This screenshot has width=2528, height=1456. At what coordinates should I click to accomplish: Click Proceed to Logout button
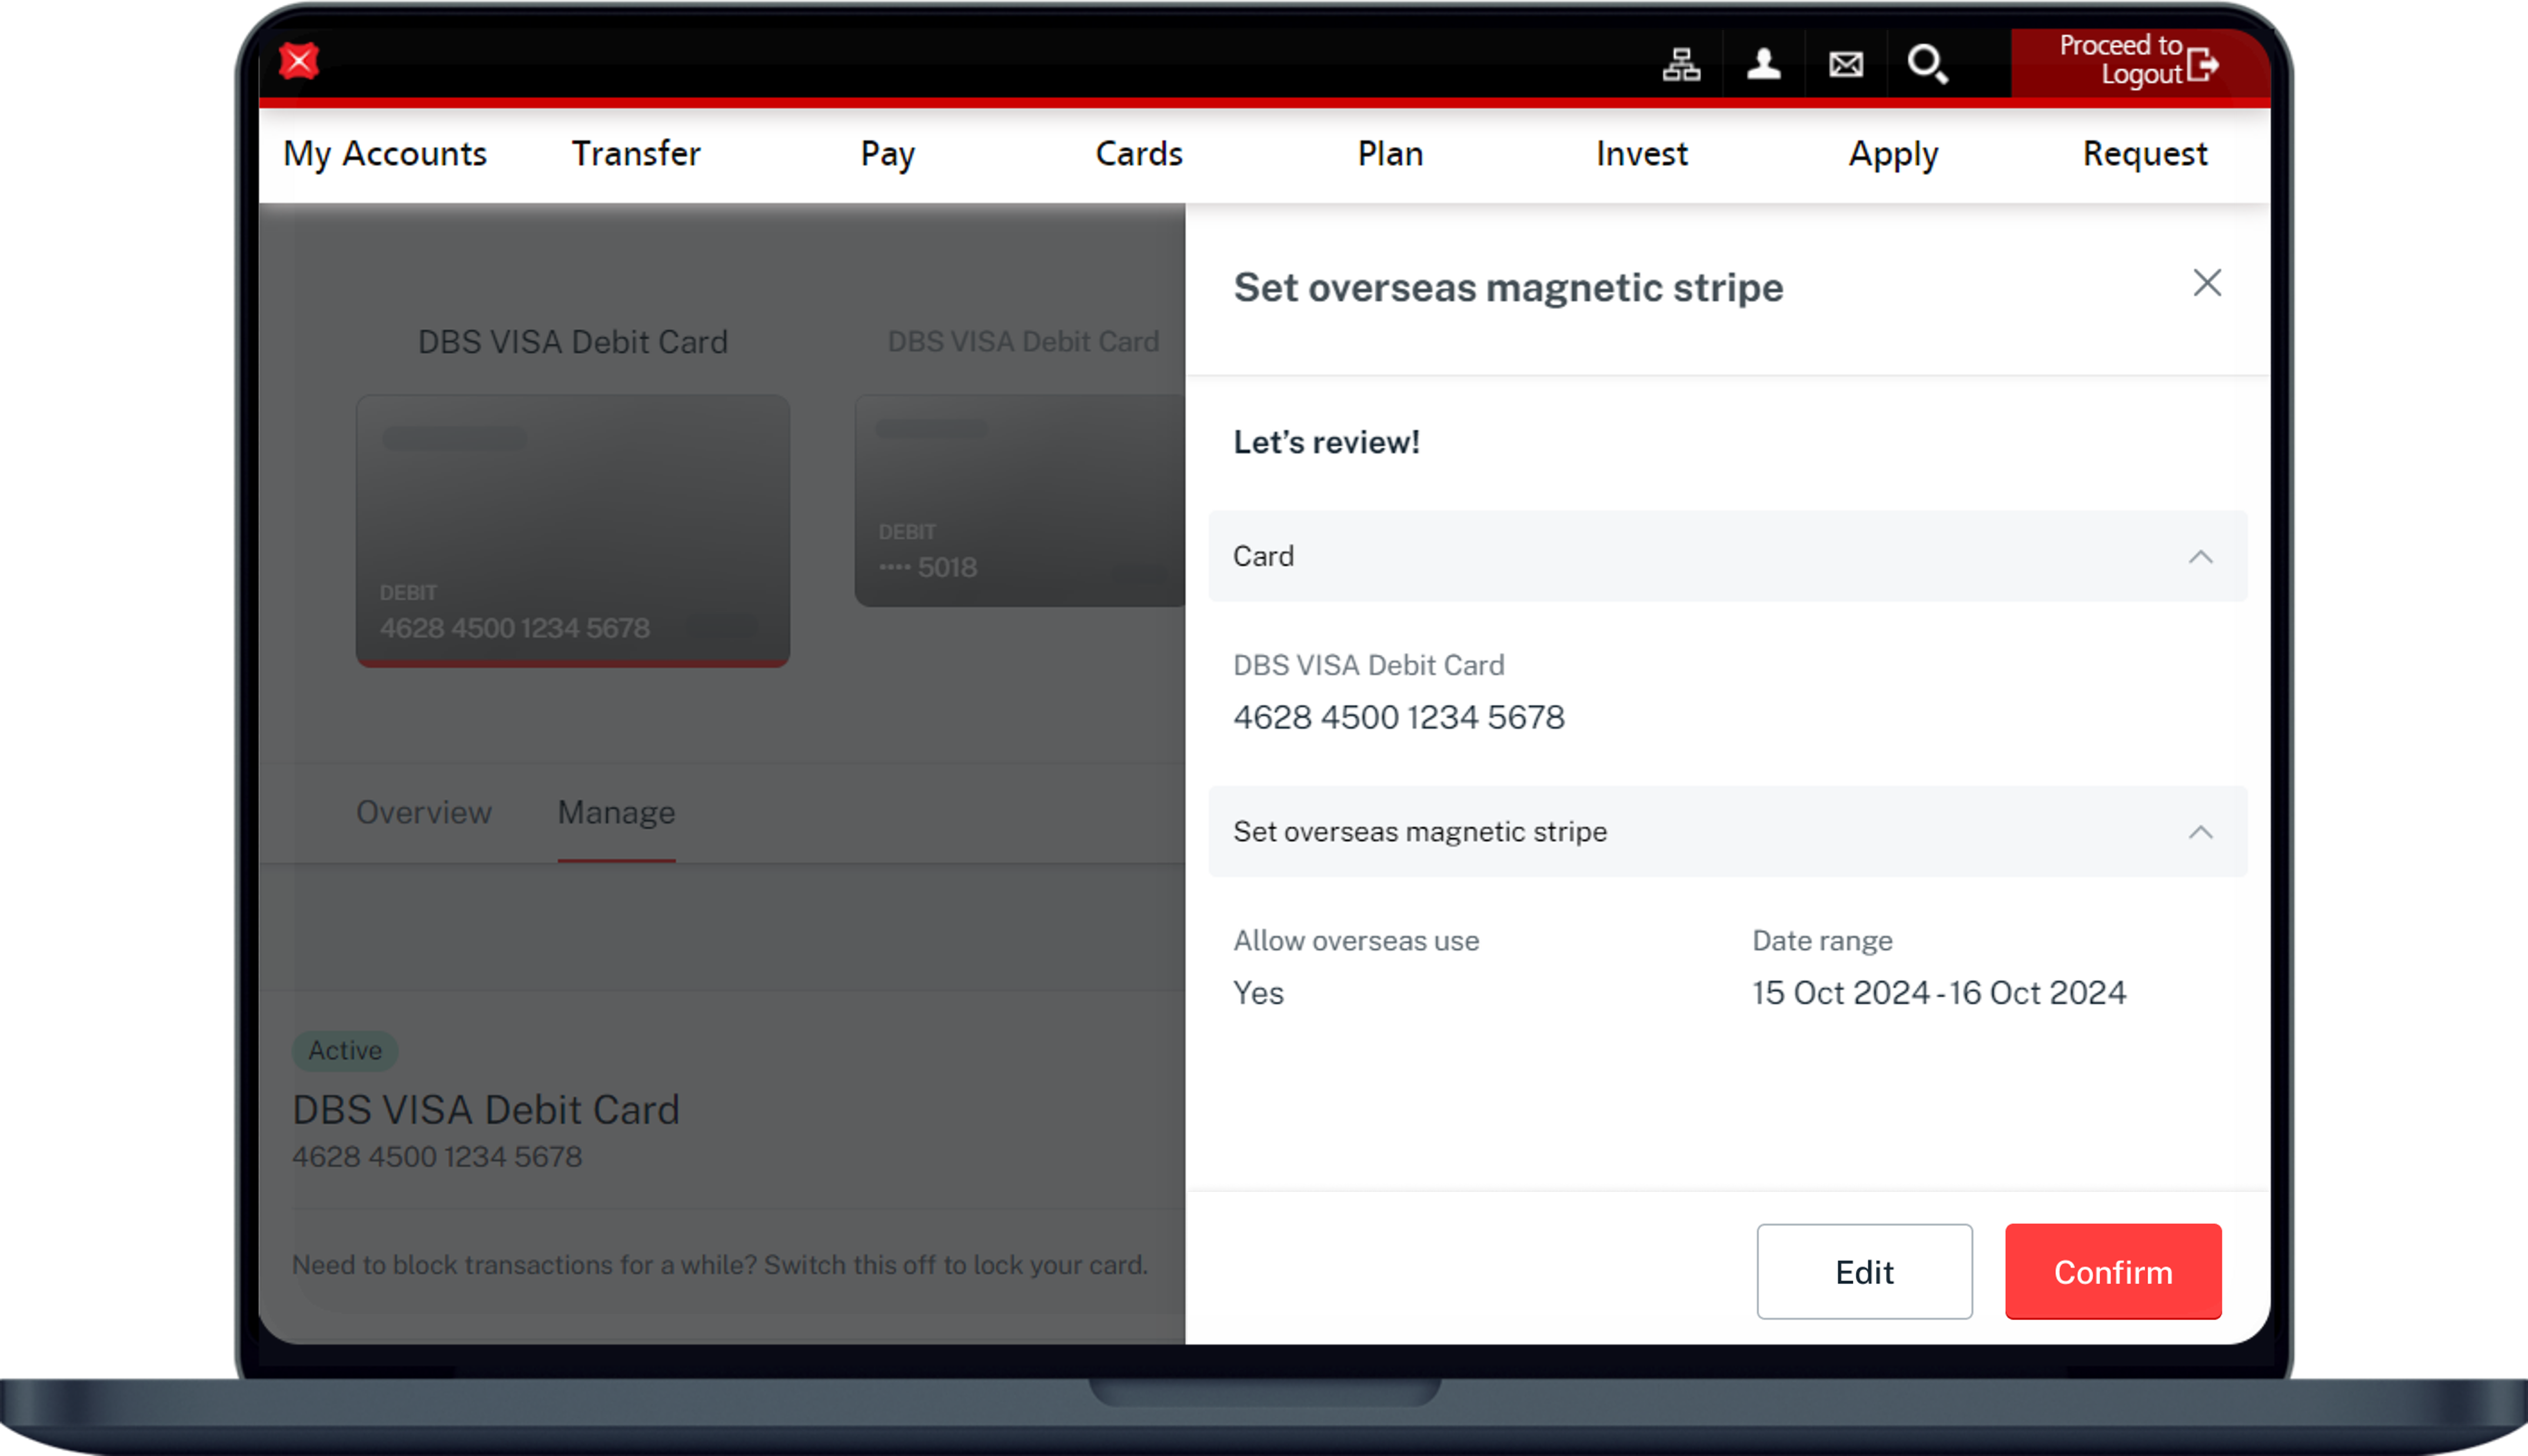(2140, 62)
